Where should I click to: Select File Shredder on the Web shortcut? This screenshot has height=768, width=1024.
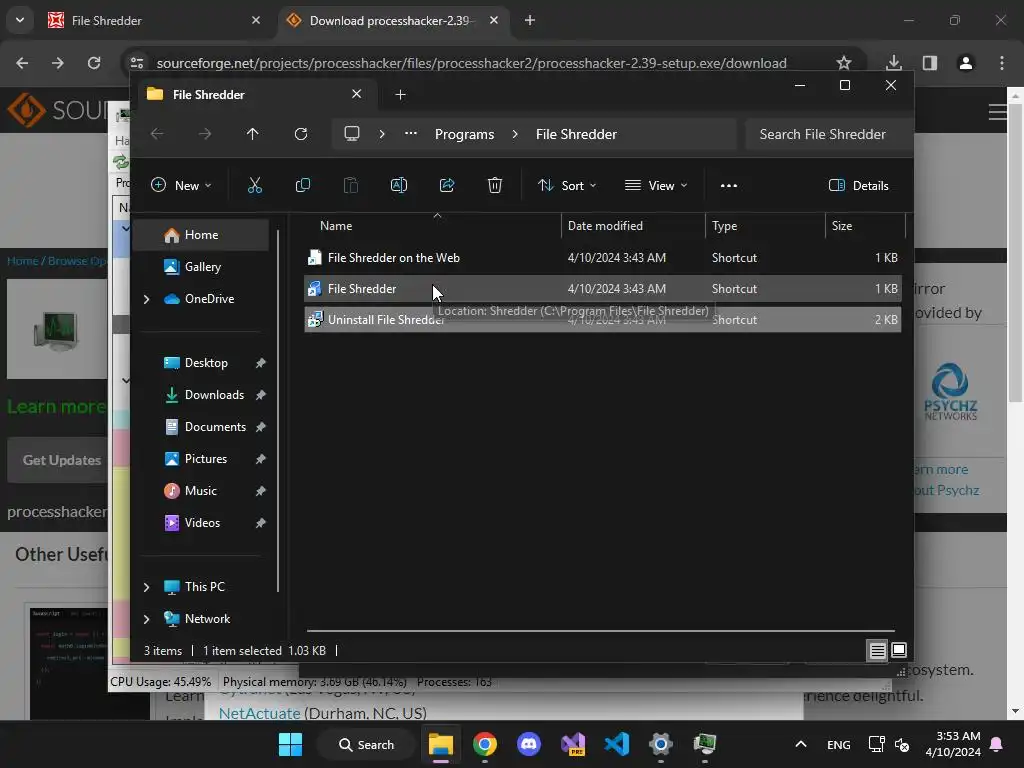602,258
